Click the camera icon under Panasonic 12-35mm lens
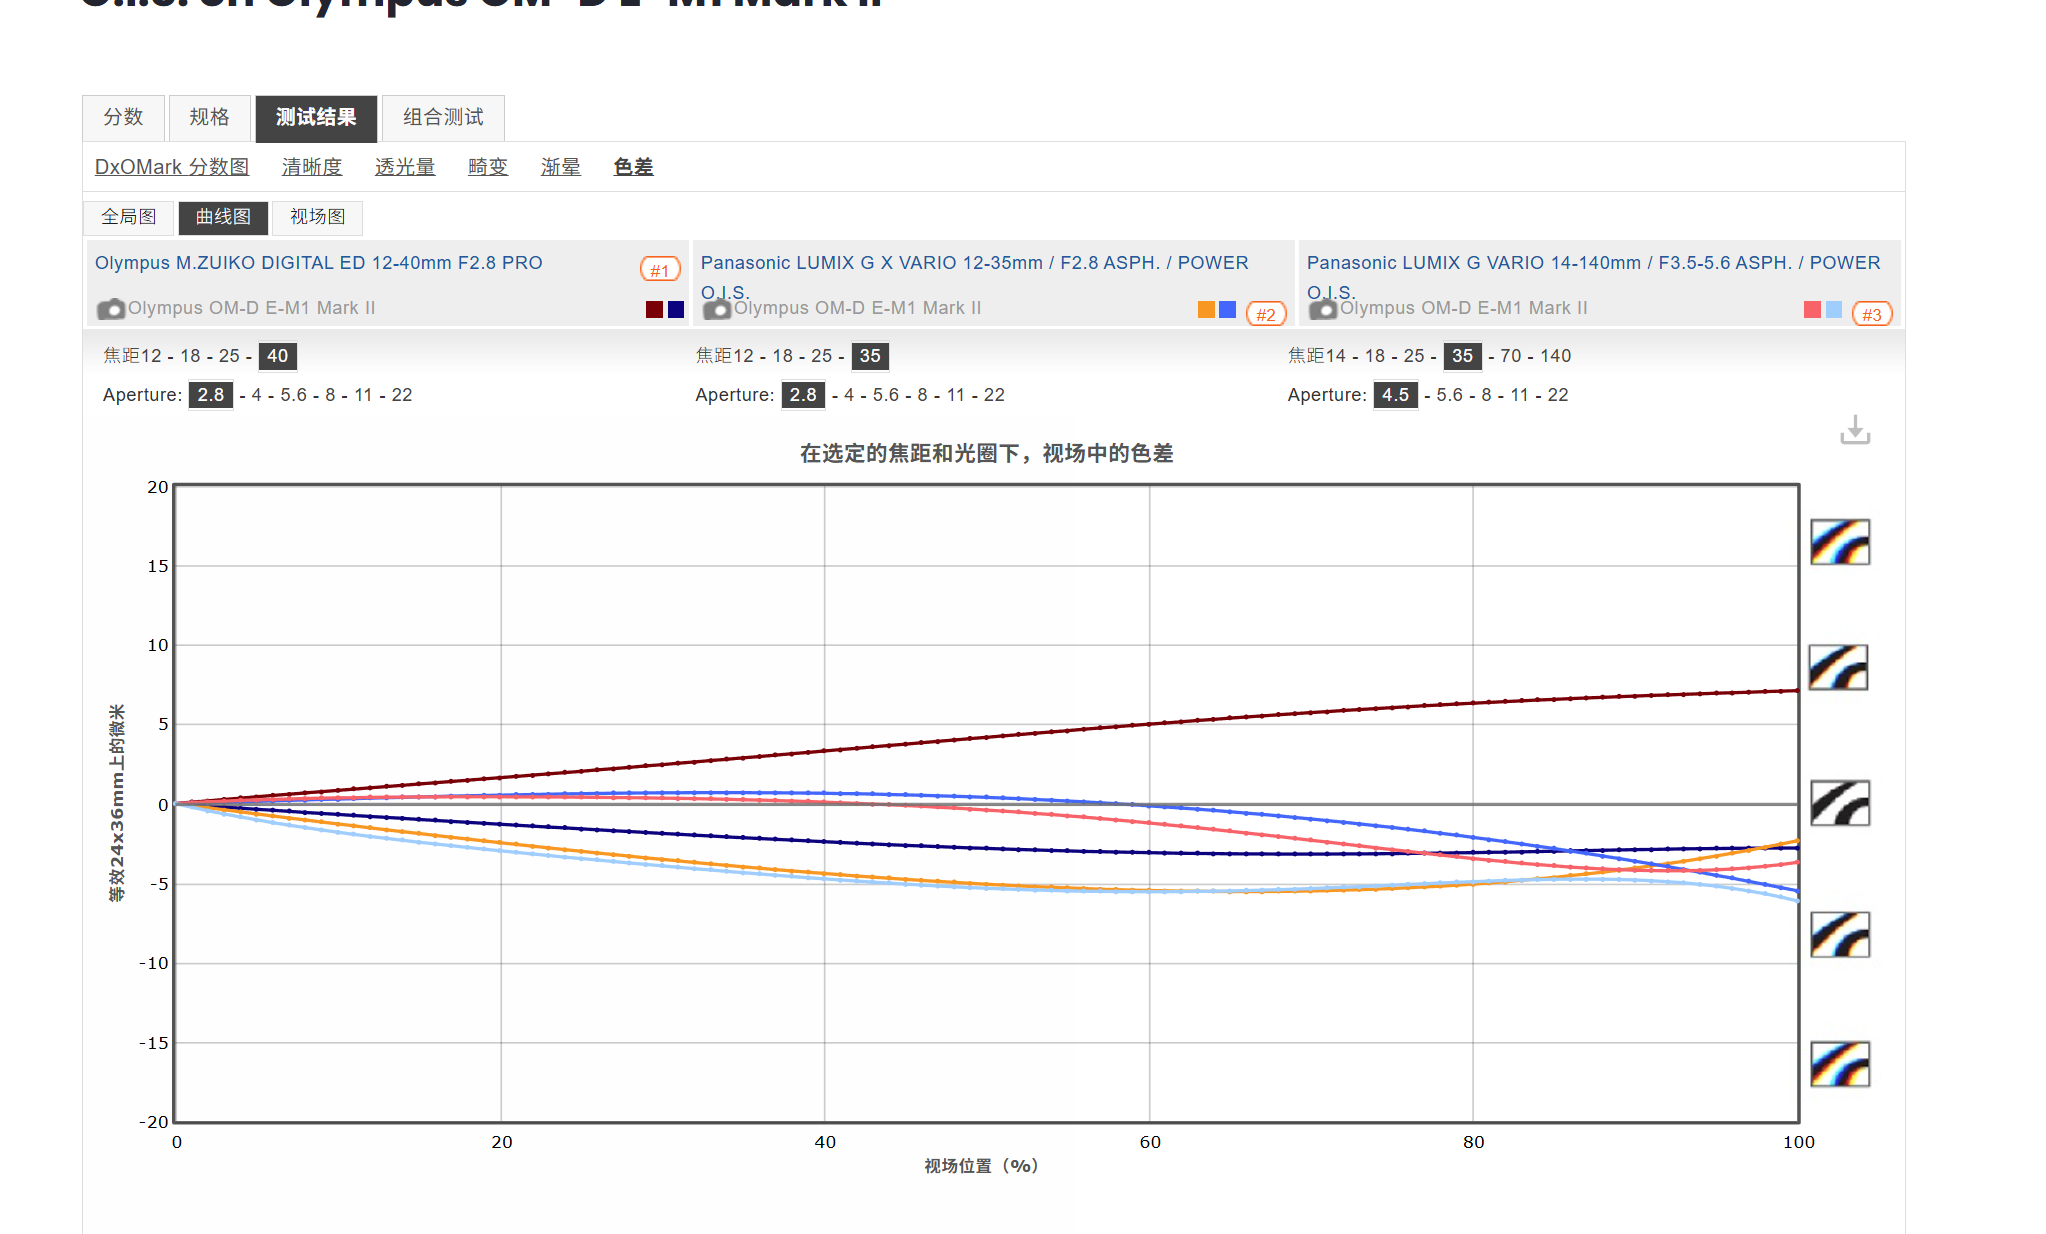Screen dimensions: 2046x1234 pyautogui.click(x=717, y=309)
